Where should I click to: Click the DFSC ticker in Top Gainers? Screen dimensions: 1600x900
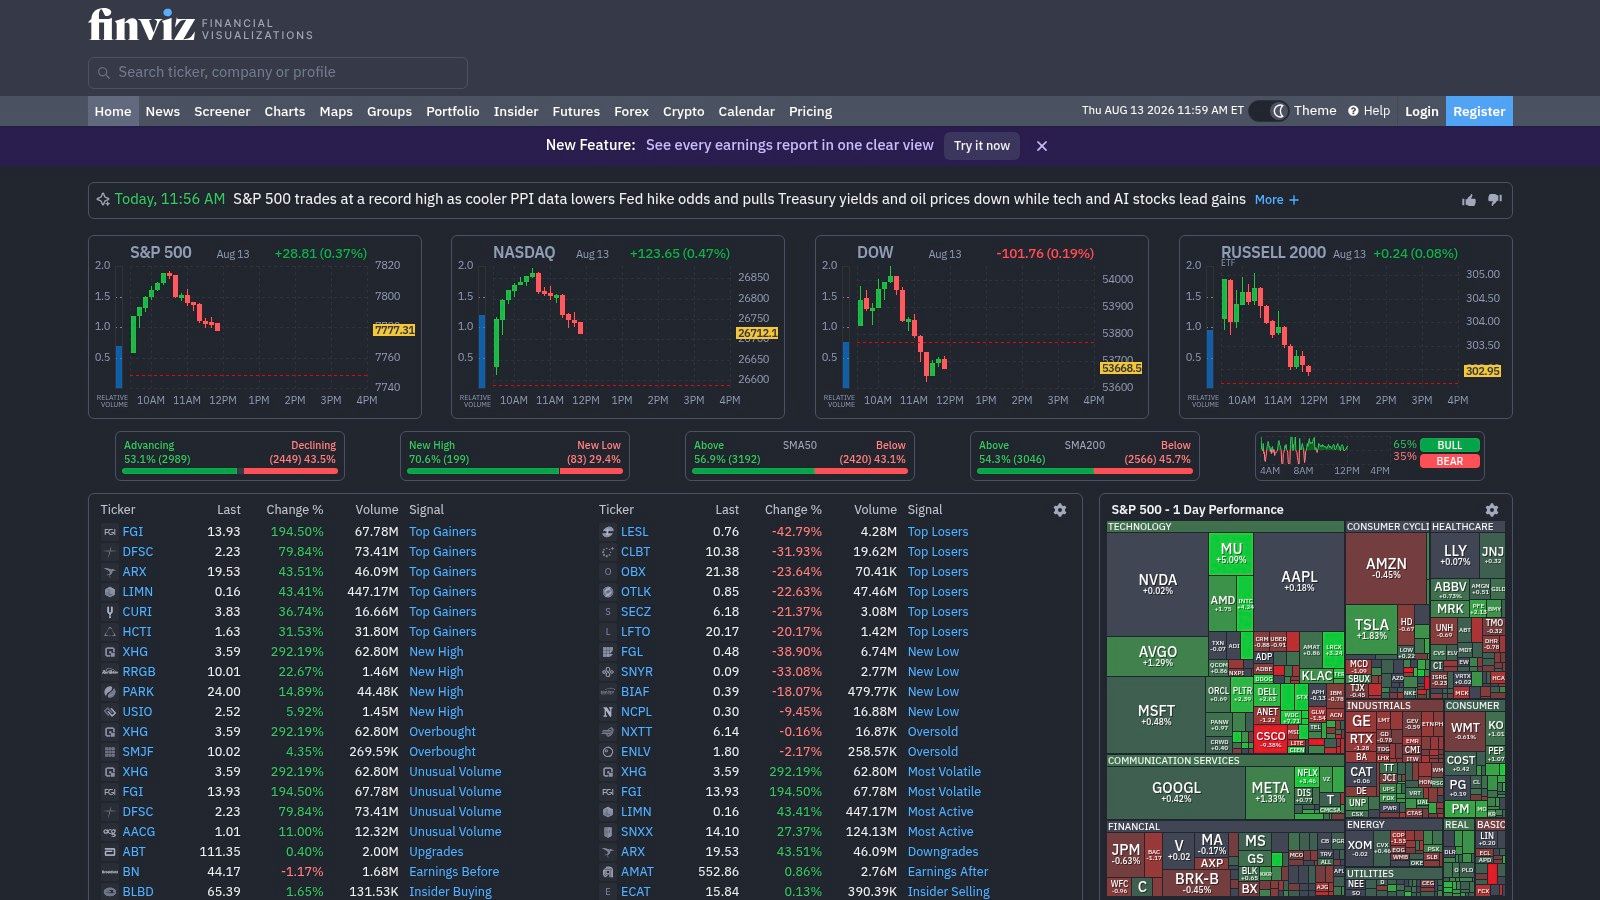point(138,552)
